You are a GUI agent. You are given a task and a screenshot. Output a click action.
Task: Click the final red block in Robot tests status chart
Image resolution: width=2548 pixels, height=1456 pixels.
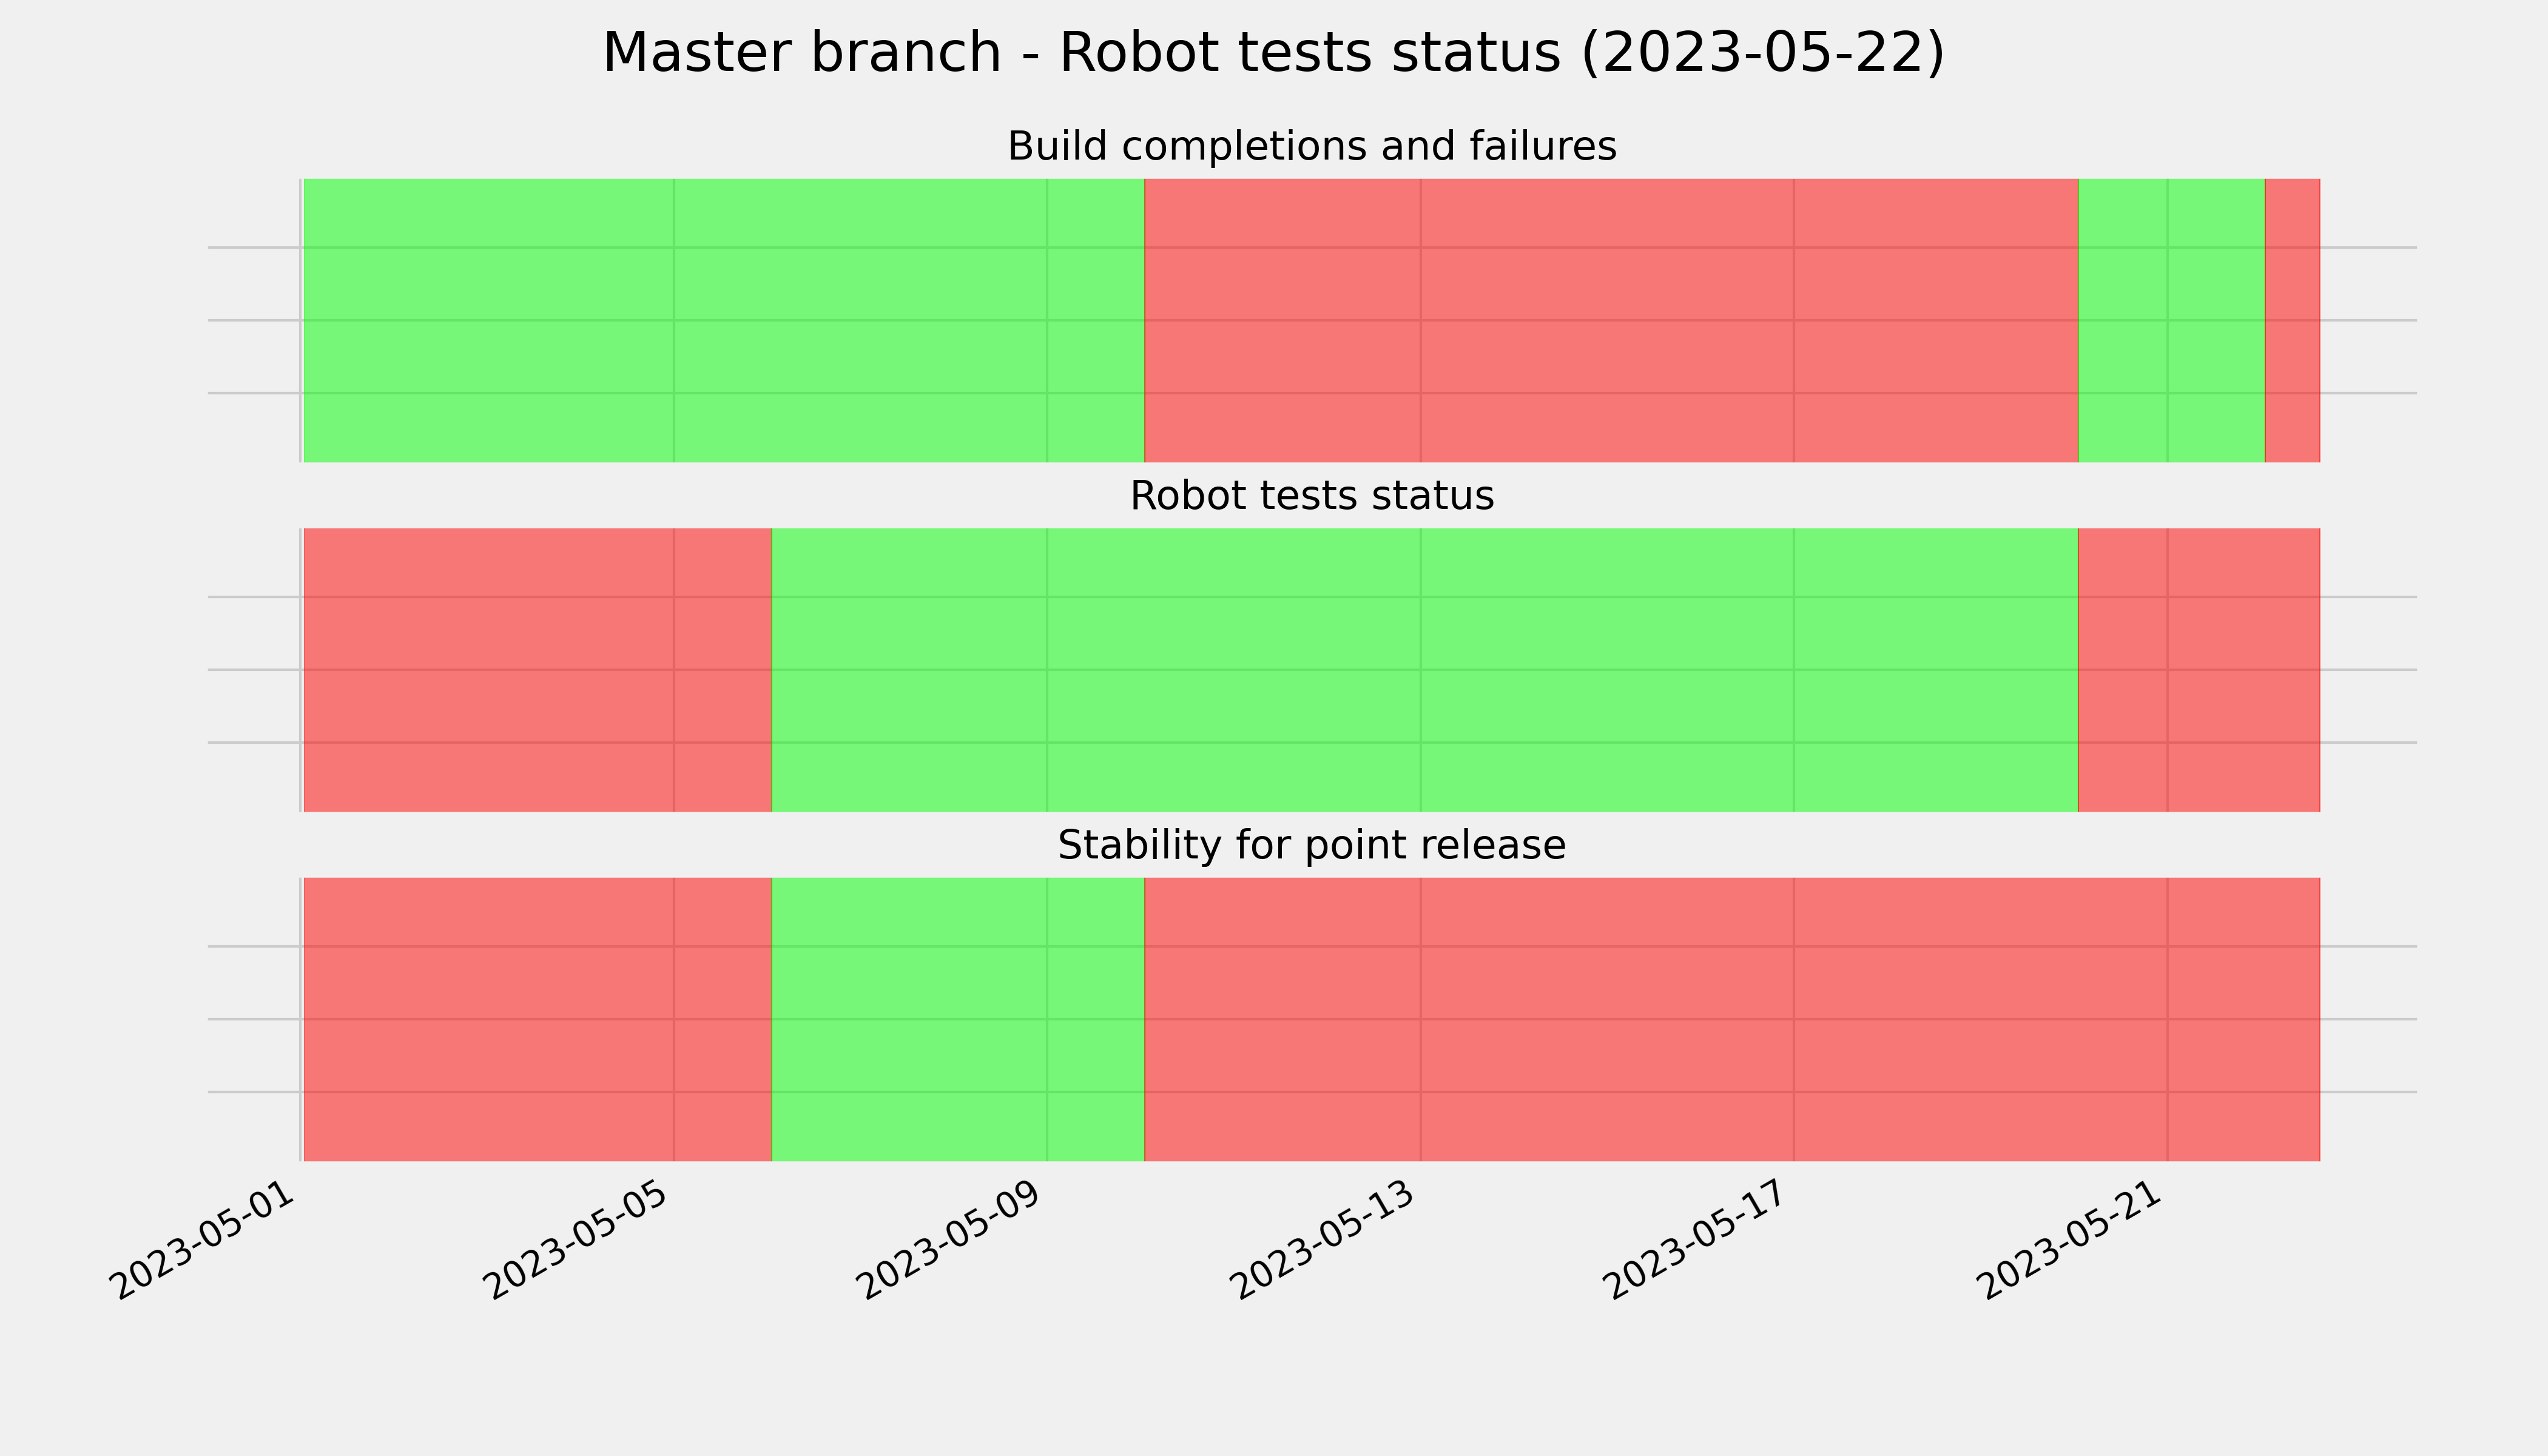tap(2199, 670)
